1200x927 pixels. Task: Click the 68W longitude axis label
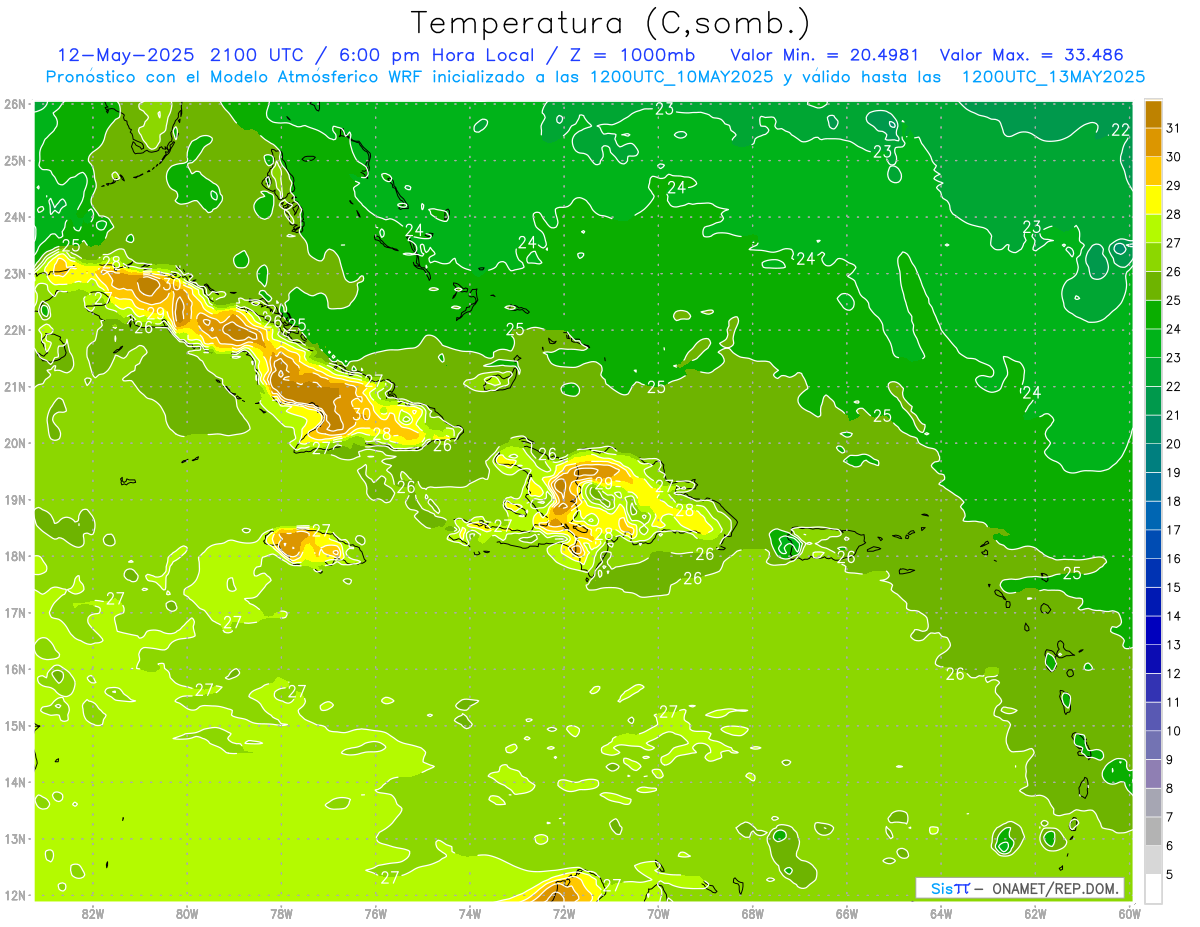753,913
